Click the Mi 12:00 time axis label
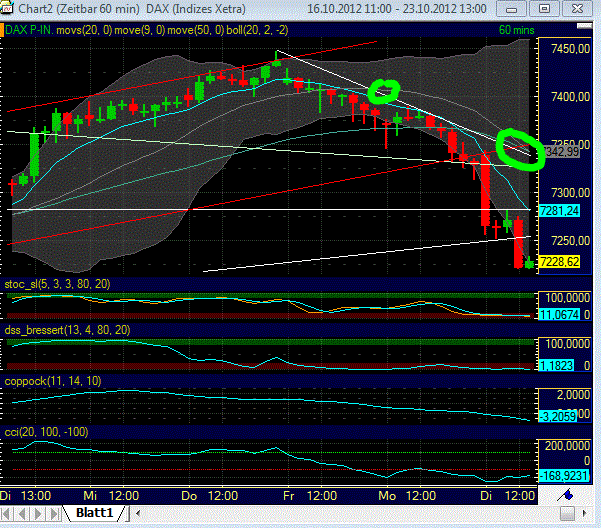This screenshot has width=601, height=528. (111, 496)
